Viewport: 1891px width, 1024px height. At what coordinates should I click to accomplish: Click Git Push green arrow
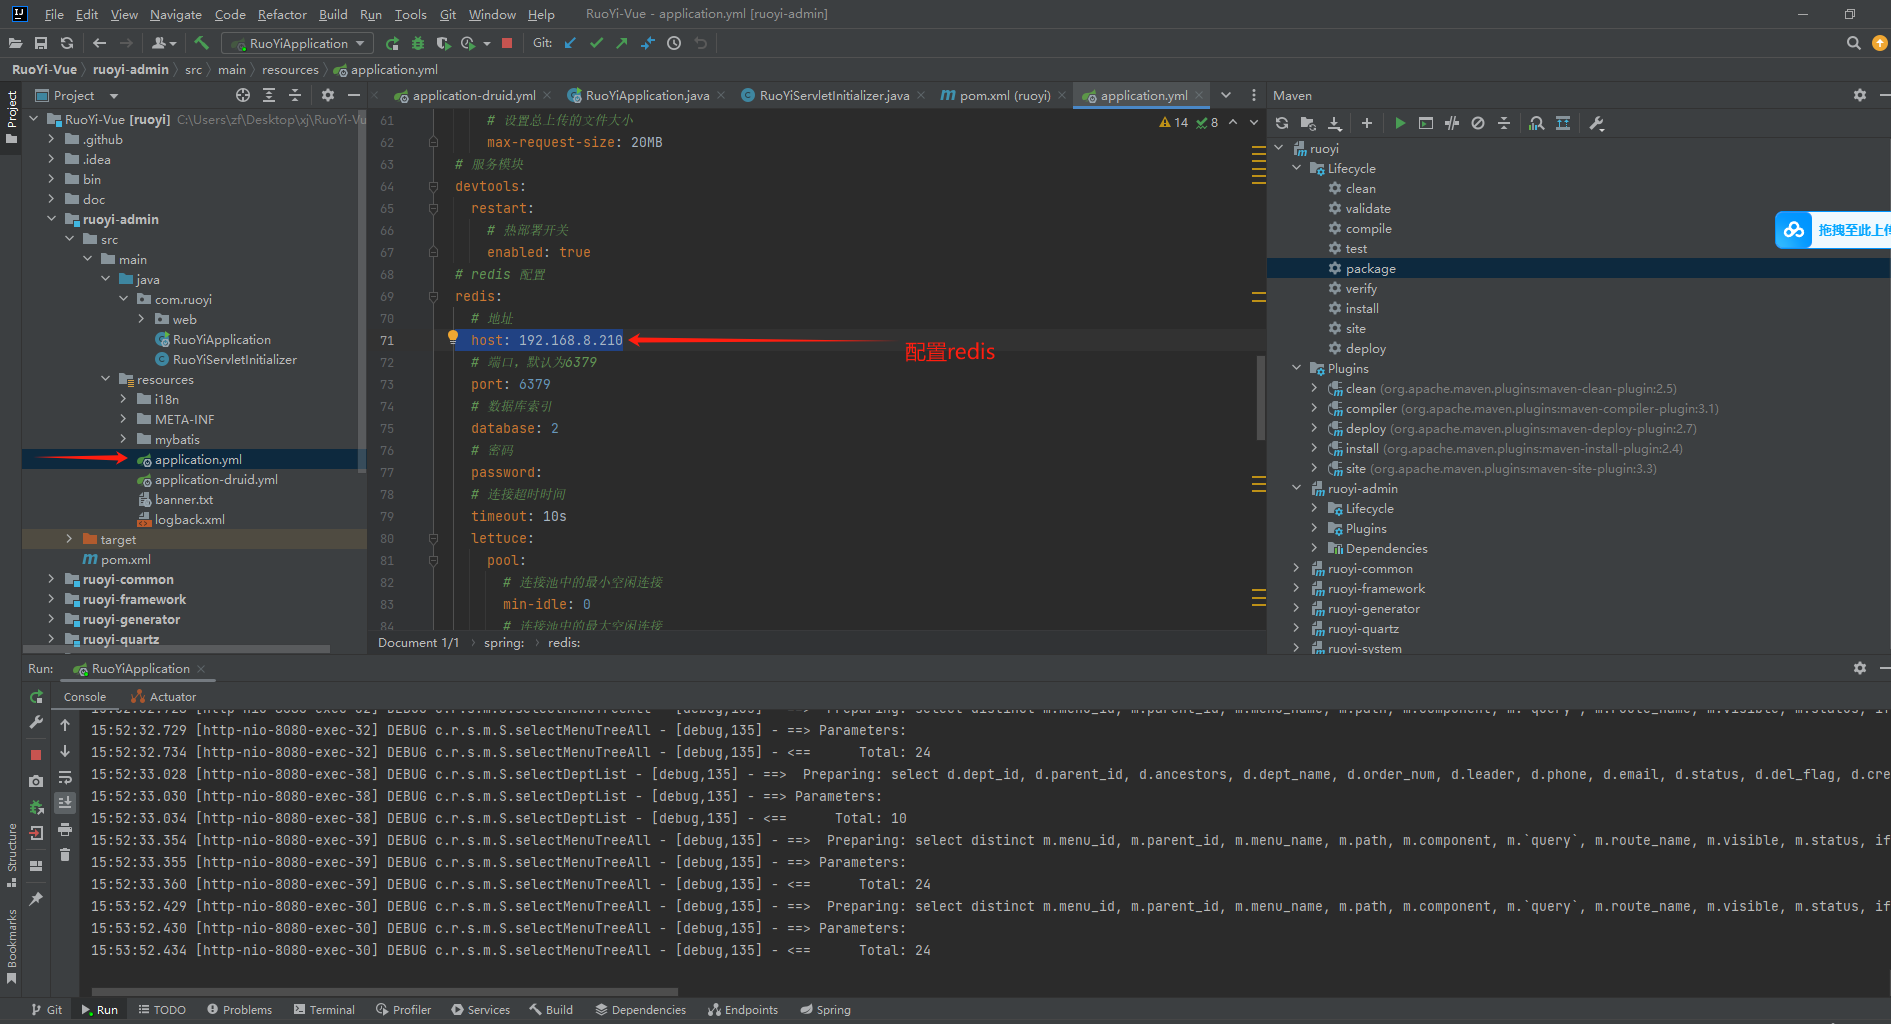622,43
